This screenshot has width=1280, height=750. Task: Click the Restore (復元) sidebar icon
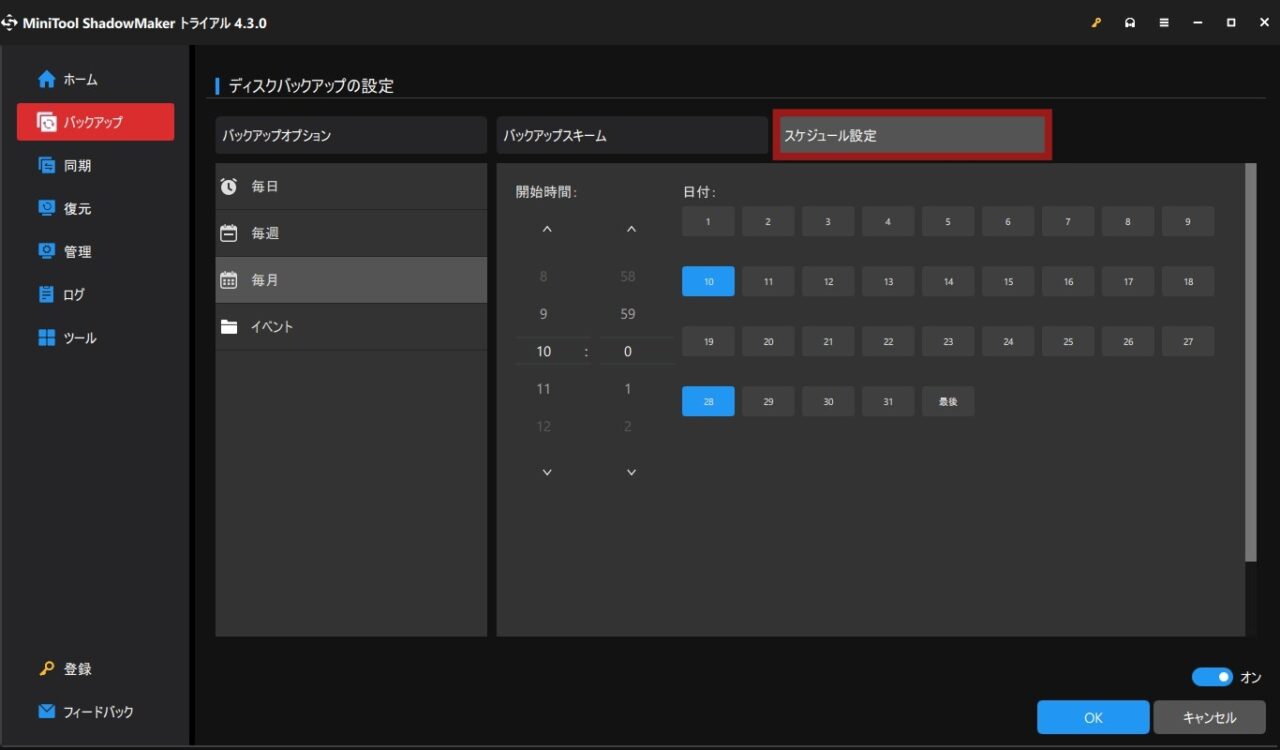tap(46, 208)
